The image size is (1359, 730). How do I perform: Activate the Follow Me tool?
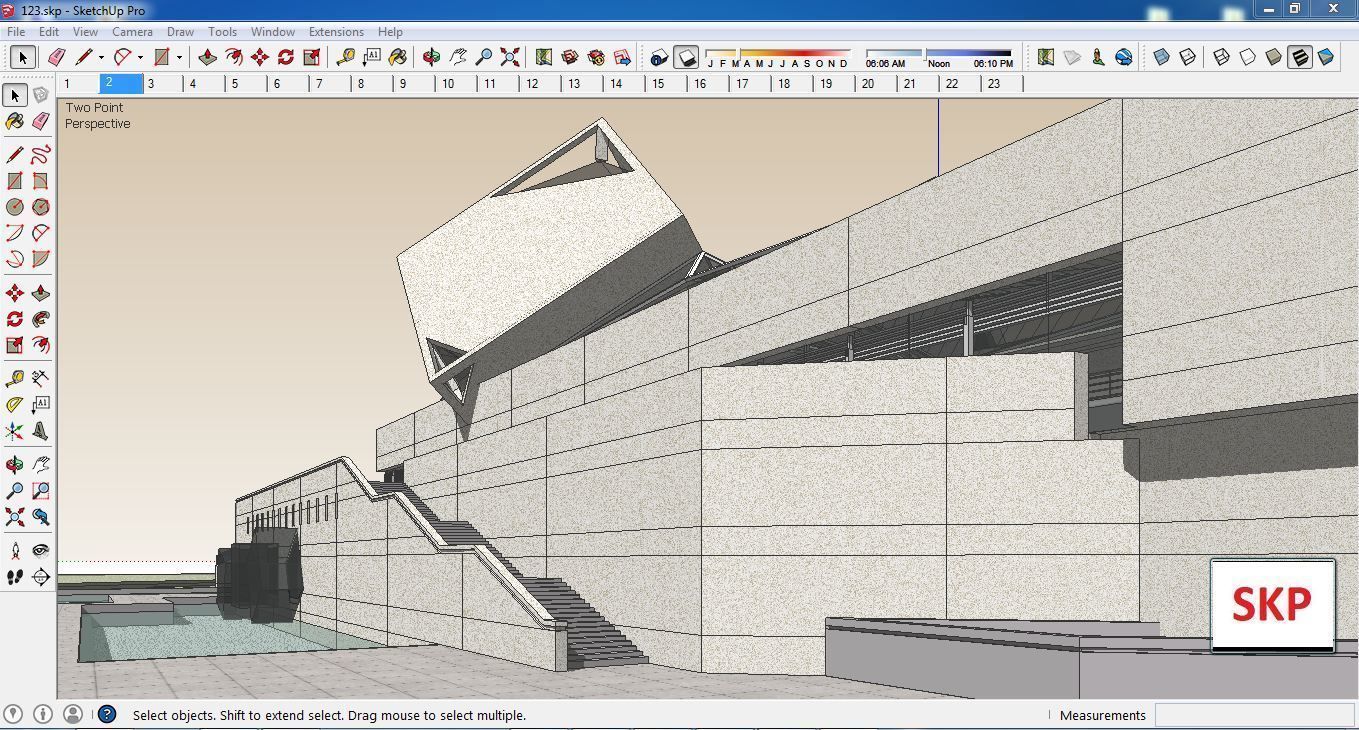40,319
